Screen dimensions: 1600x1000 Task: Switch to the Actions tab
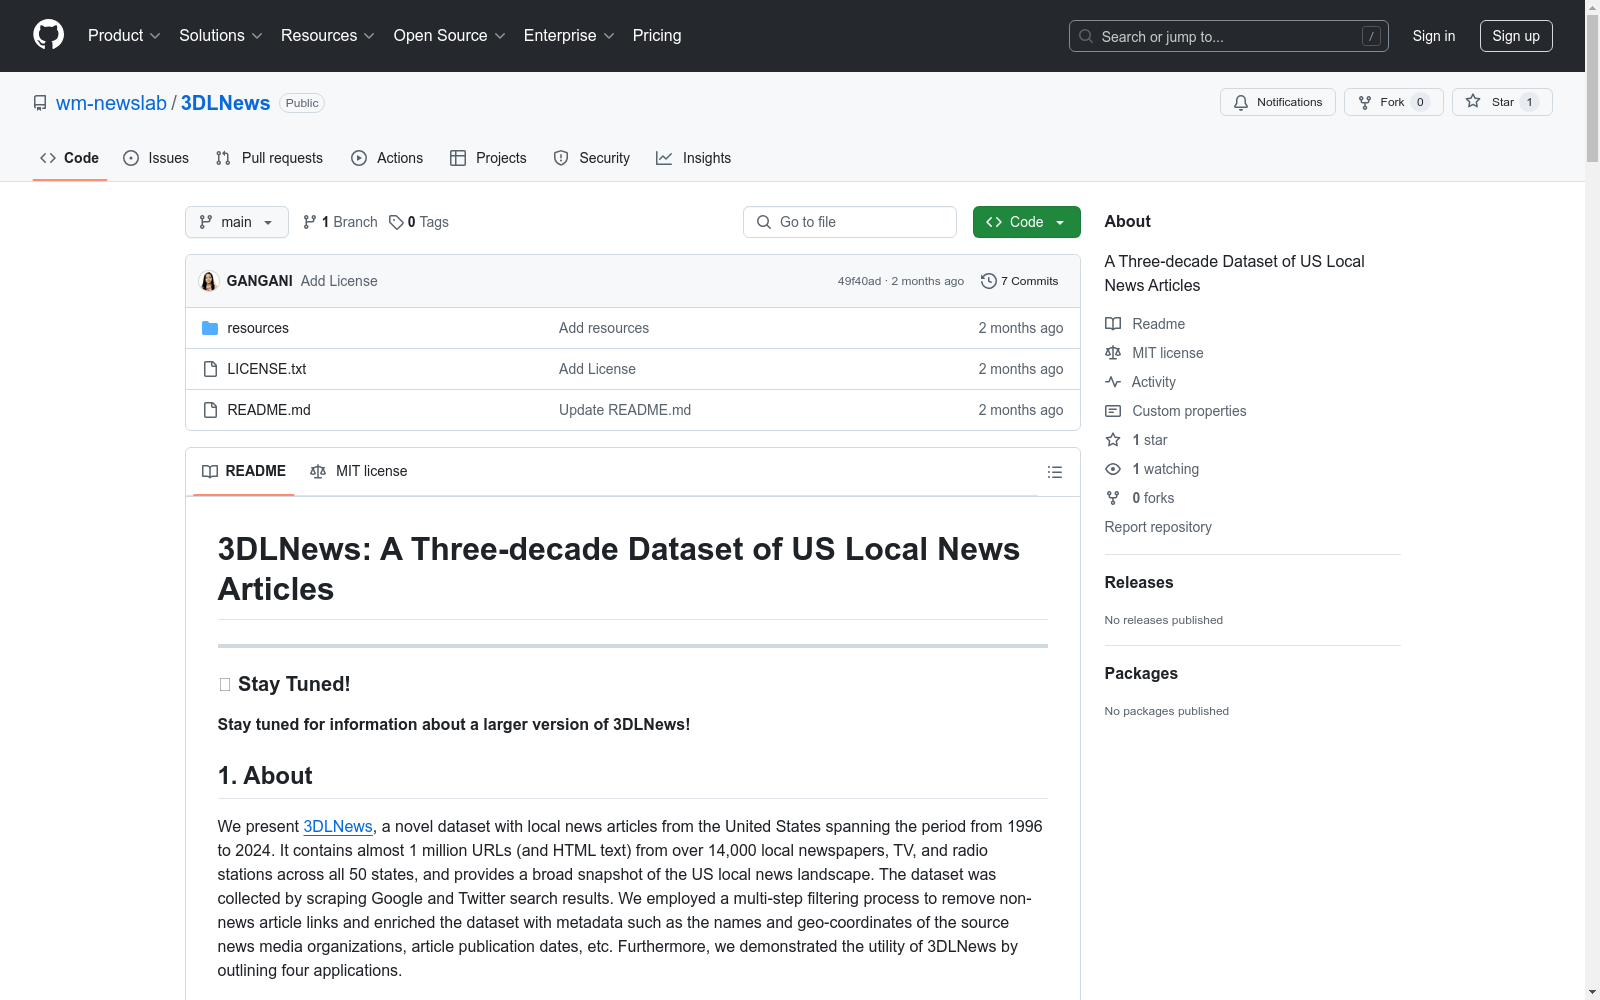point(387,158)
